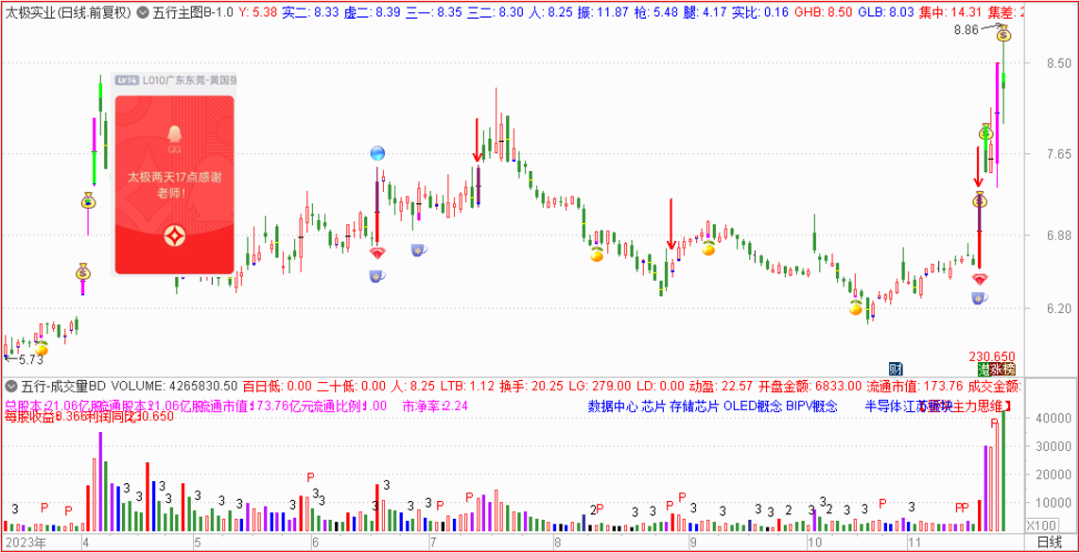Image resolution: width=1080 pixels, height=553 pixels.
Task: Click the 市净率 2.24 text
Action: tap(435, 406)
